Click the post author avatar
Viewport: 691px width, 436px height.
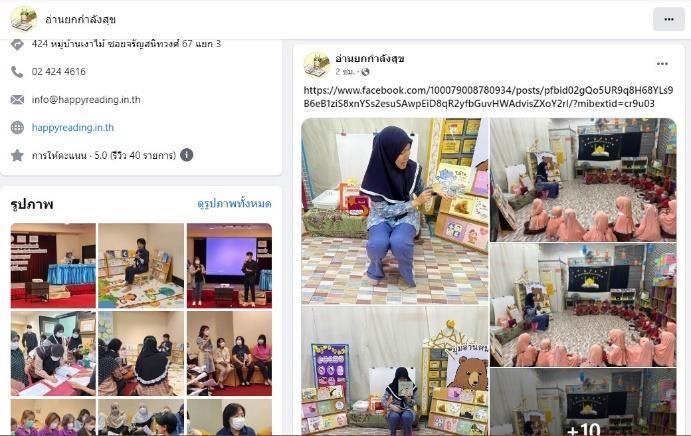tap(316, 65)
